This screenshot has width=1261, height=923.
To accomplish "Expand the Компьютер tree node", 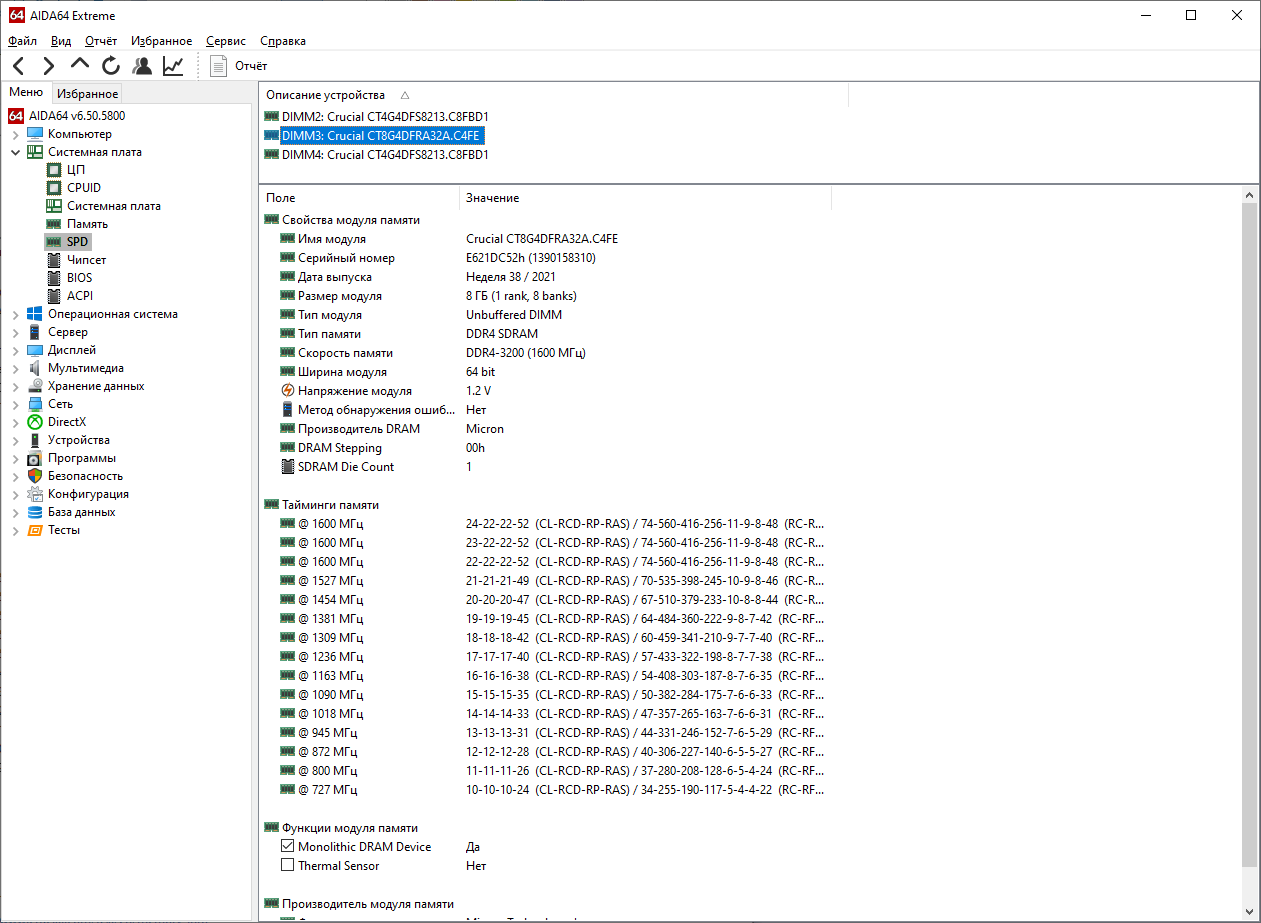I will point(15,134).
